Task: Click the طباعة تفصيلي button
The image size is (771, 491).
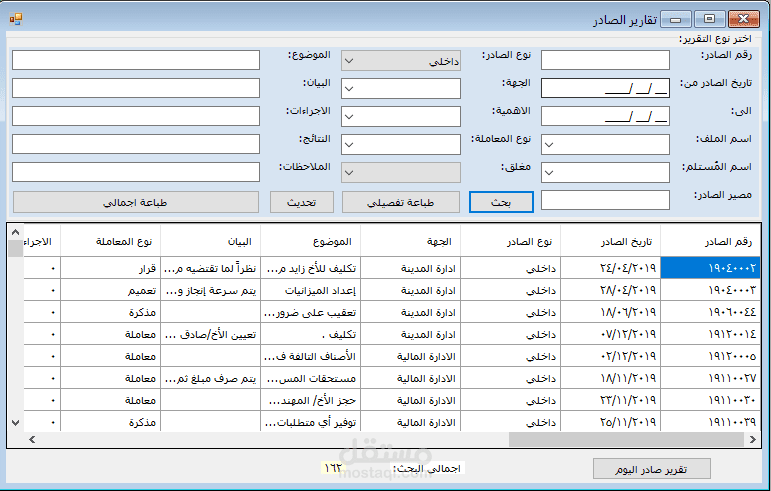Action: (x=401, y=202)
